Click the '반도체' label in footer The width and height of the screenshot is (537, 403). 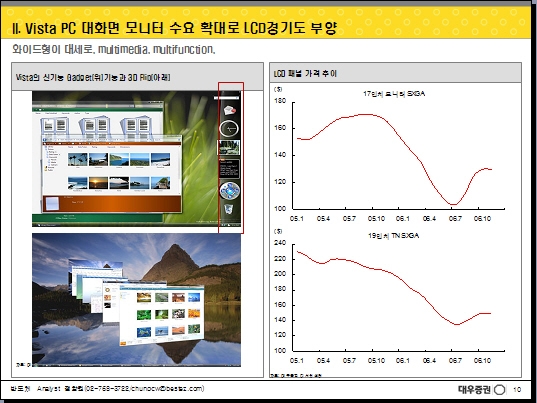click(20, 389)
